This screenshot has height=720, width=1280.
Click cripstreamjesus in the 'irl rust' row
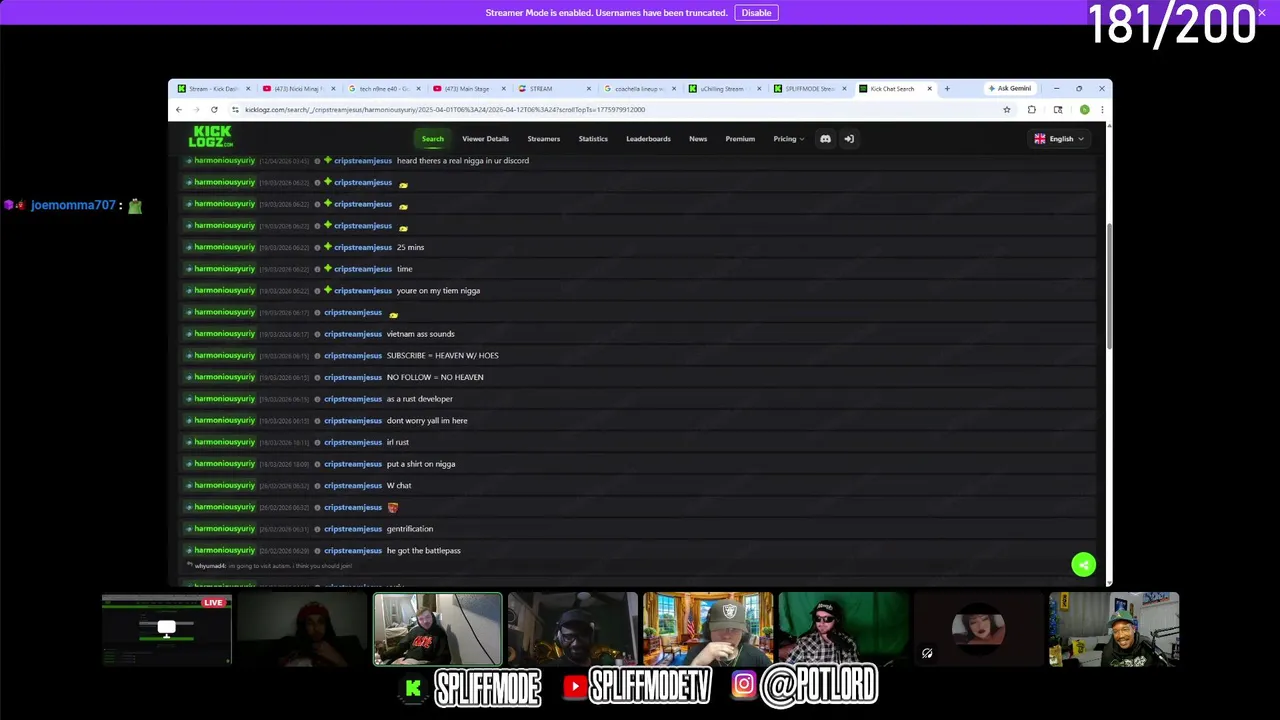click(353, 442)
